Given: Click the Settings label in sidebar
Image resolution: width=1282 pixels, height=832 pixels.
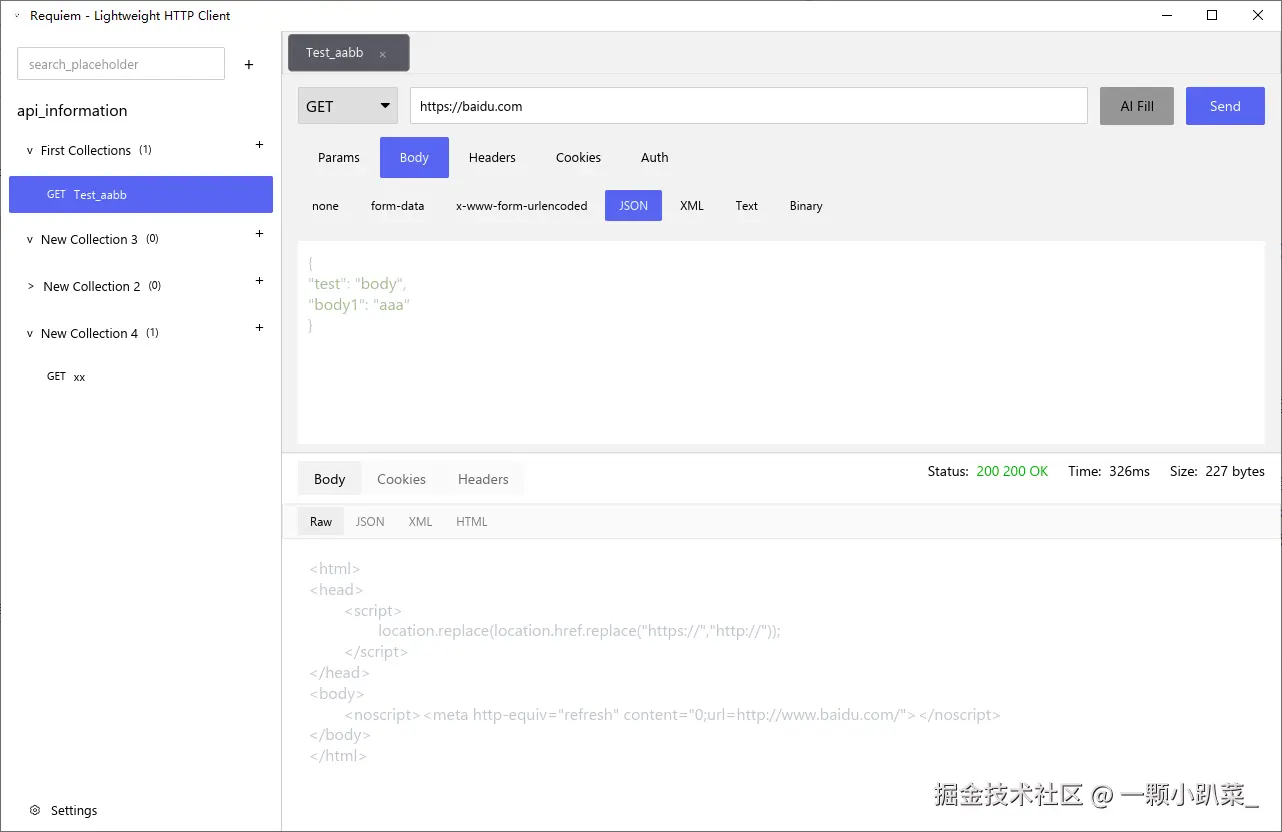Looking at the screenshot, I should (74, 810).
